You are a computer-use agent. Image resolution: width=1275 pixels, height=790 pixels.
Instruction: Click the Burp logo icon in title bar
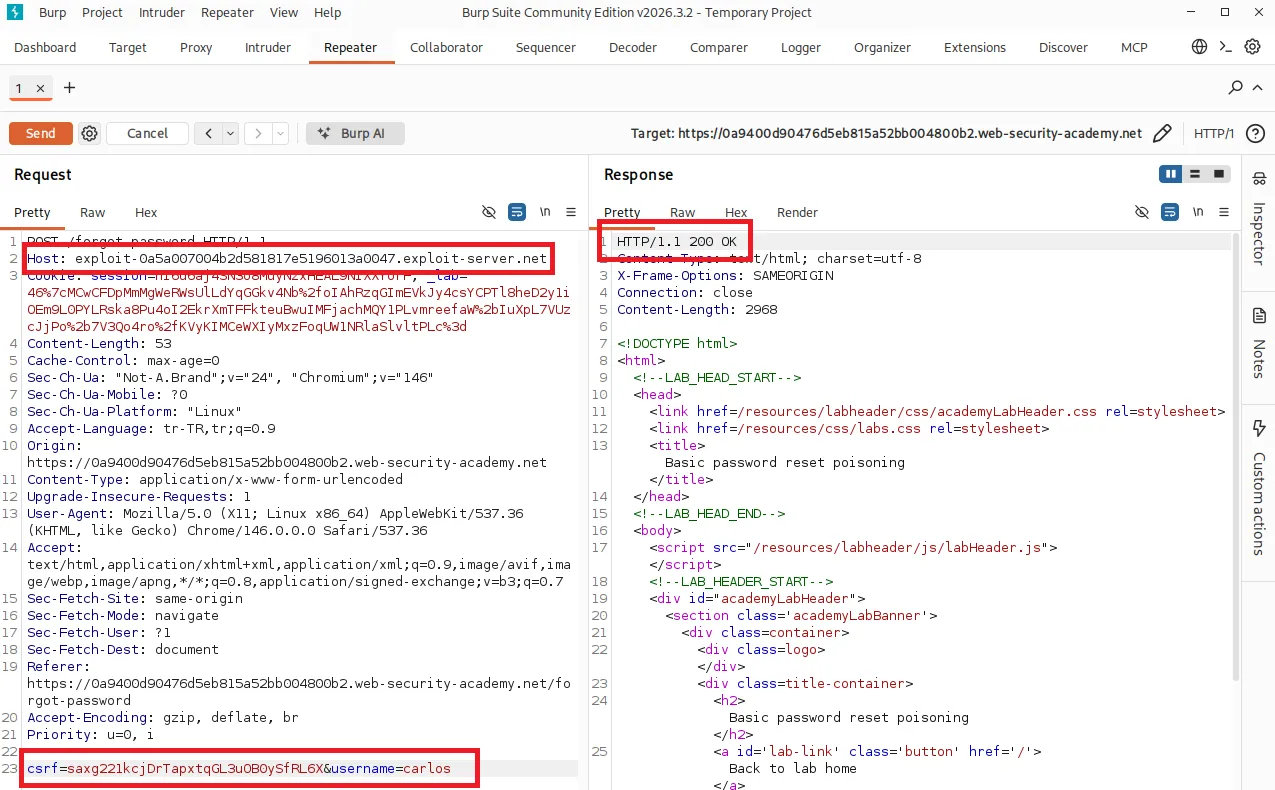tap(15, 12)
